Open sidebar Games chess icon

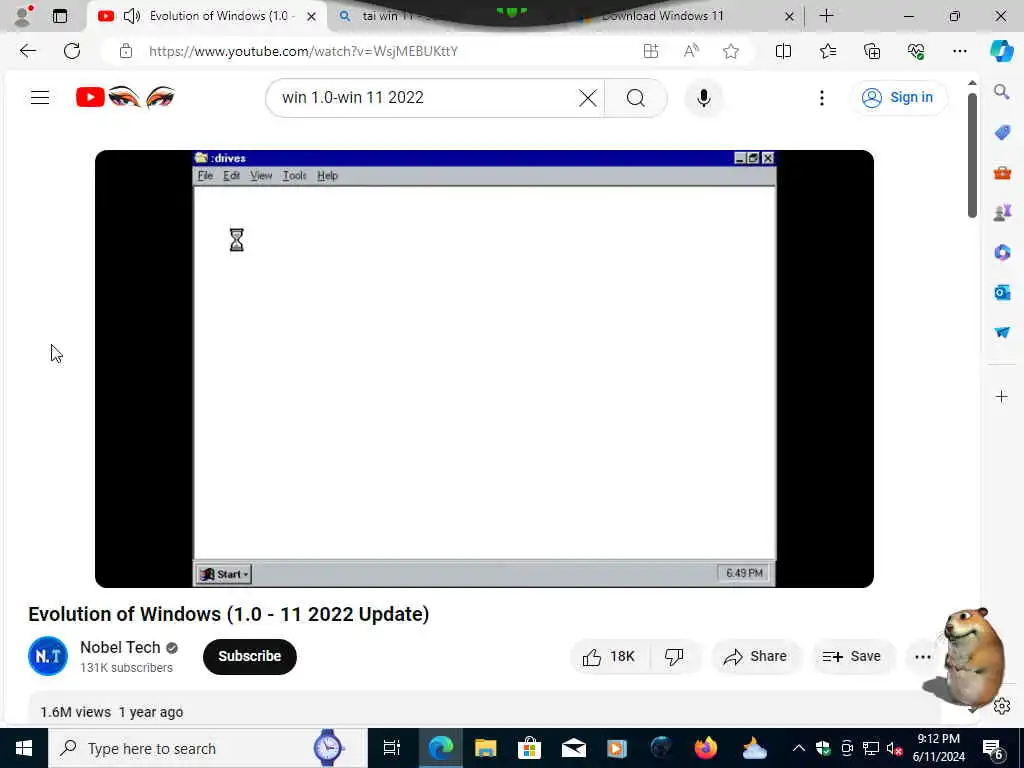pos(1002,212)
